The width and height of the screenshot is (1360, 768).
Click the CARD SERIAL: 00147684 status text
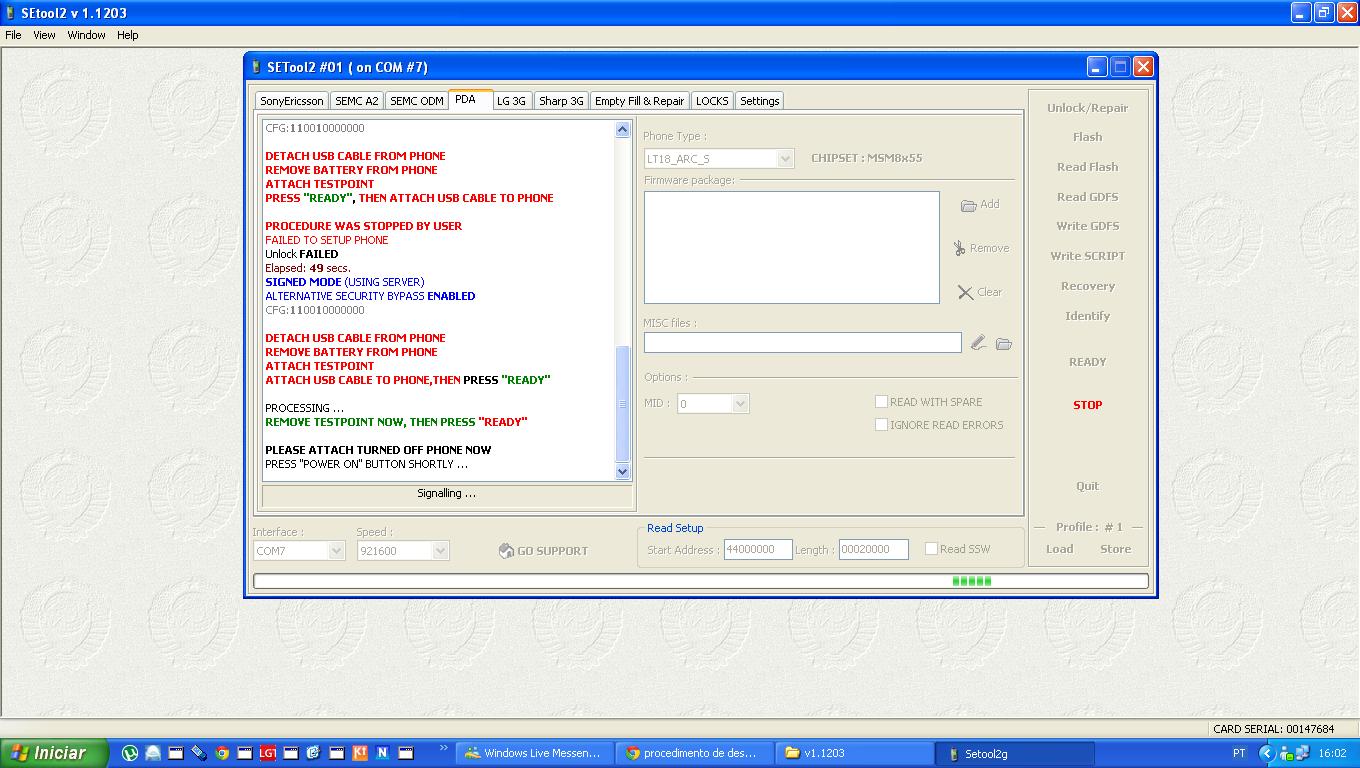click(1273, 729)
